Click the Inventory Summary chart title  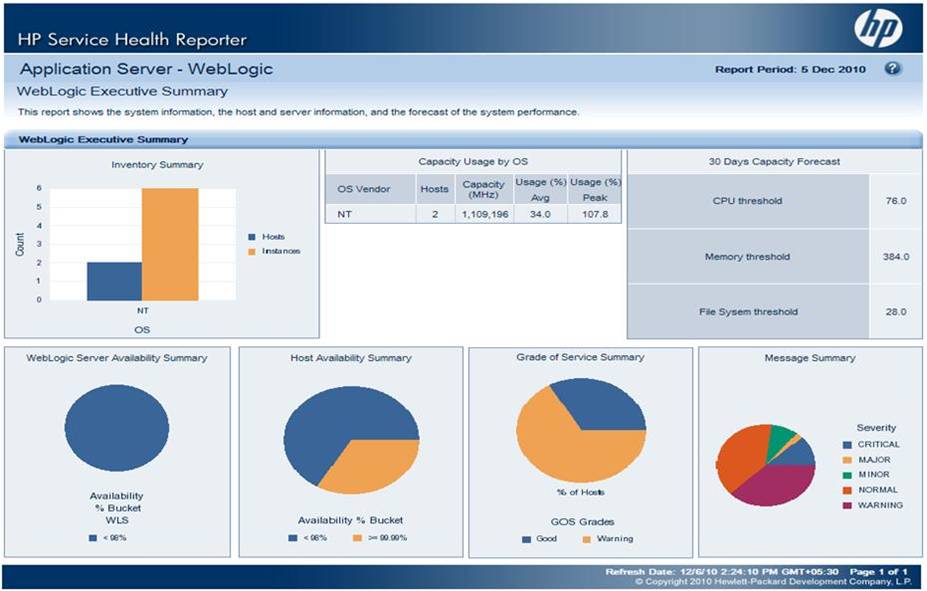point(157,165)
